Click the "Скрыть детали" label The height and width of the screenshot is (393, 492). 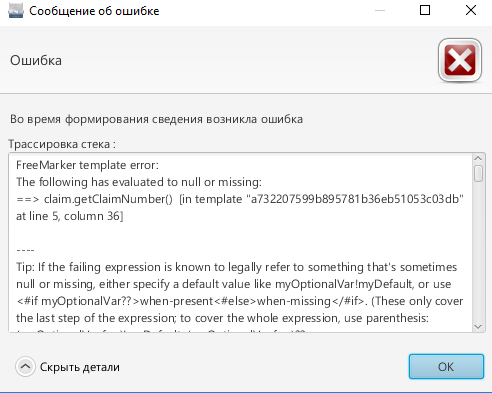tap(80, 367)
